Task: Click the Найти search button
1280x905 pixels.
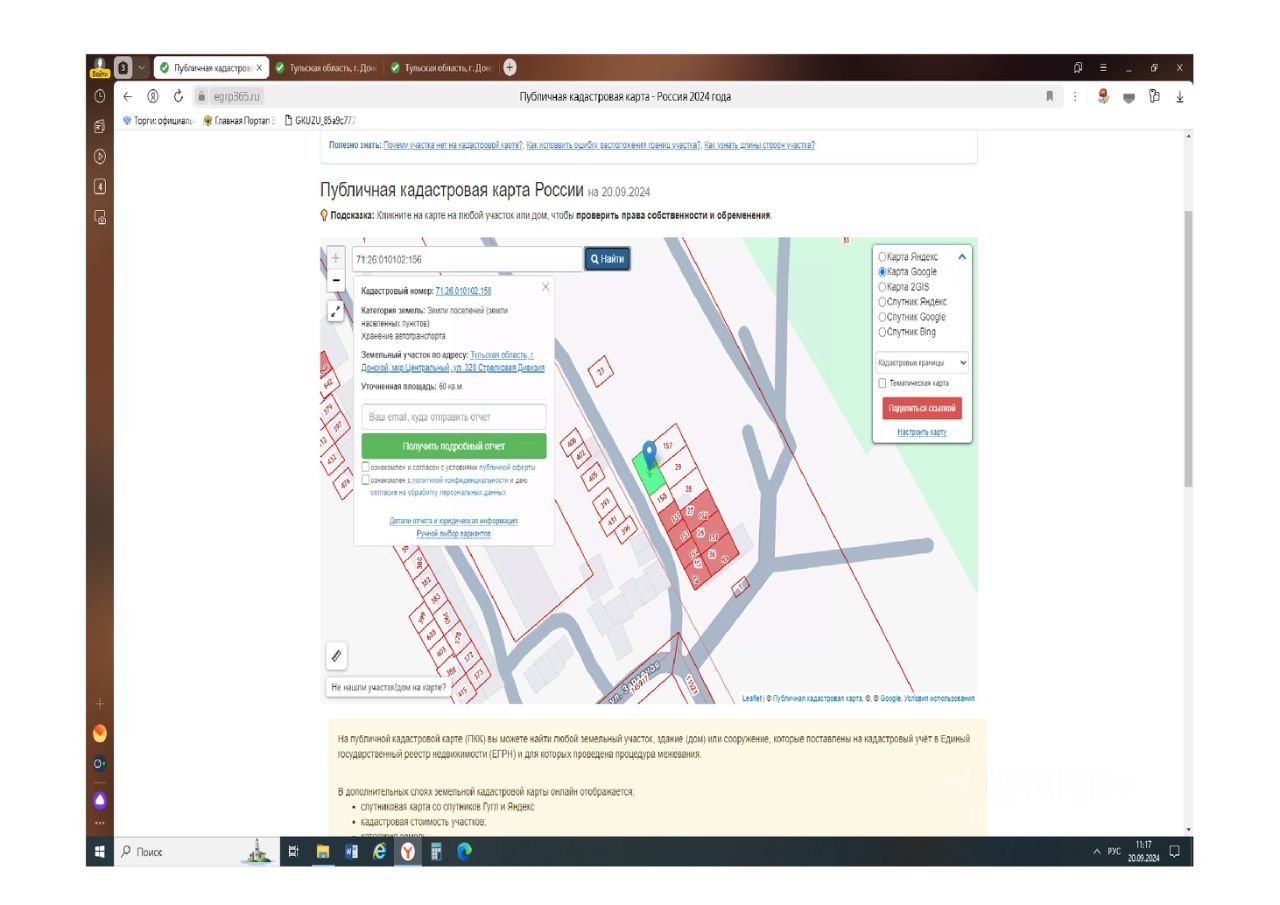Action: (607, 259)
